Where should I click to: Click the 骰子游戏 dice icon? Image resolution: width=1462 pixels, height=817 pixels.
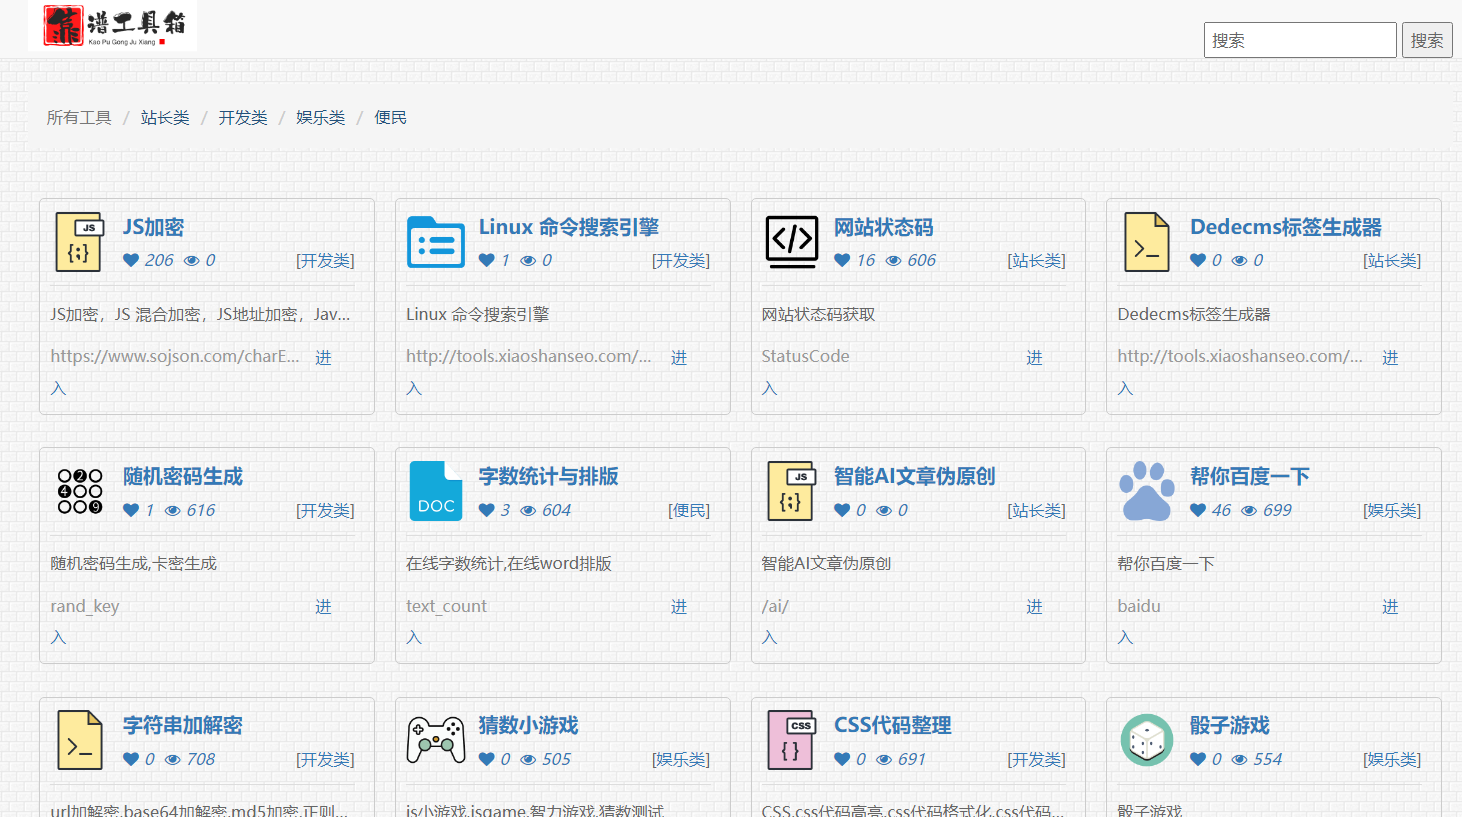[1147, 740]
